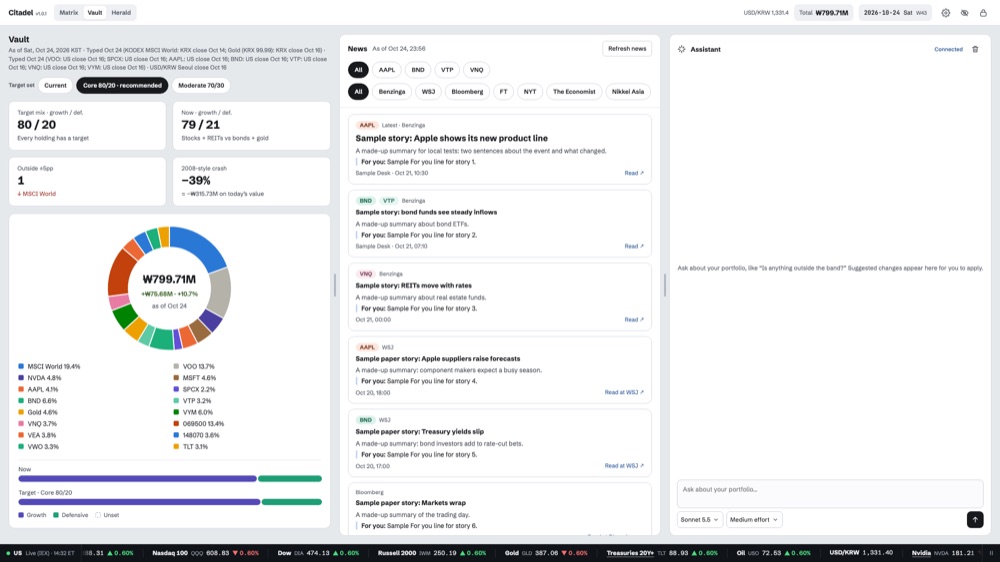This screenshot has height=562, width=1000.
Task: Send message with arrow button
Action: [x=974, y=519]
